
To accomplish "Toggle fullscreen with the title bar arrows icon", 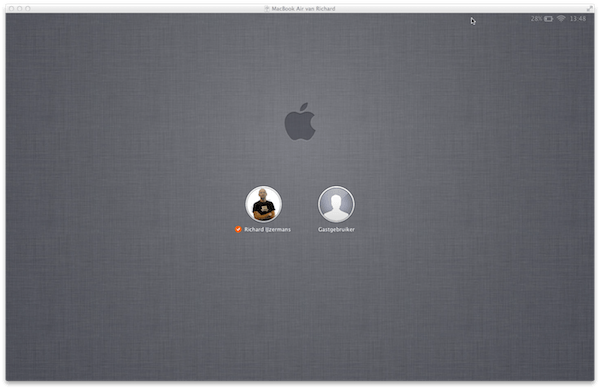I will (x=590, y=8).
